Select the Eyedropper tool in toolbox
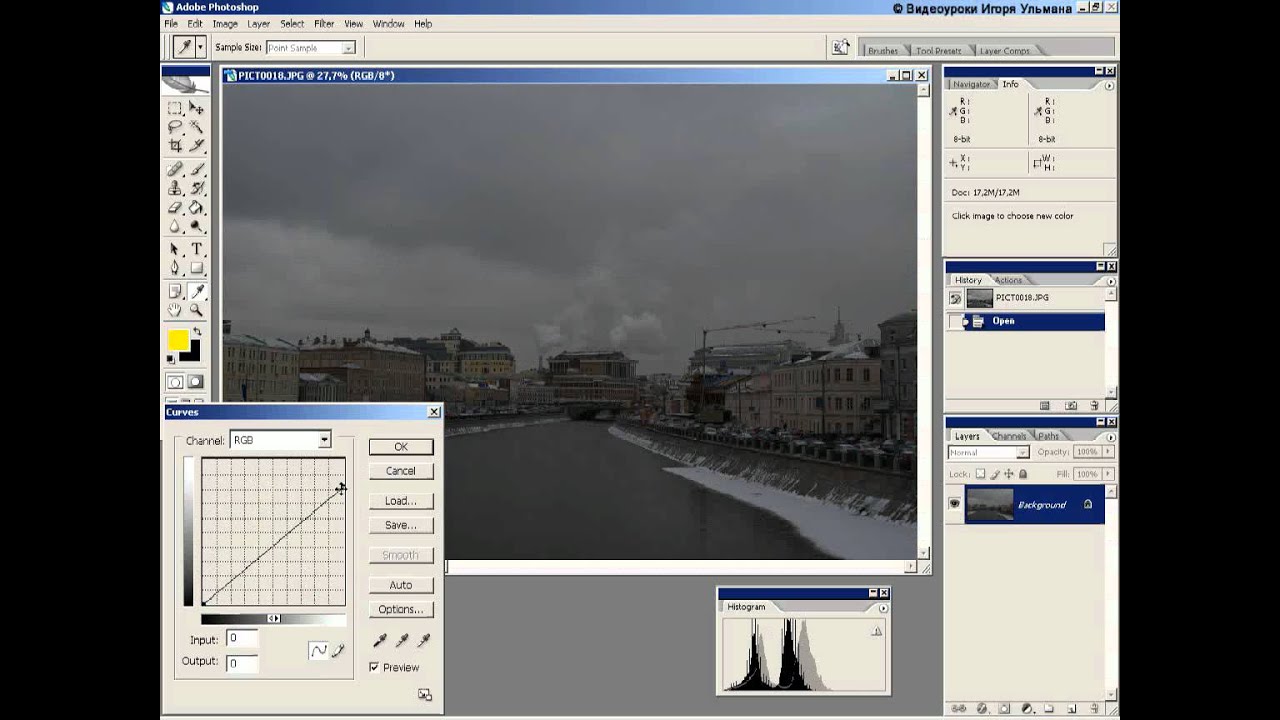1280x720 pixels. tap(196, 292)
